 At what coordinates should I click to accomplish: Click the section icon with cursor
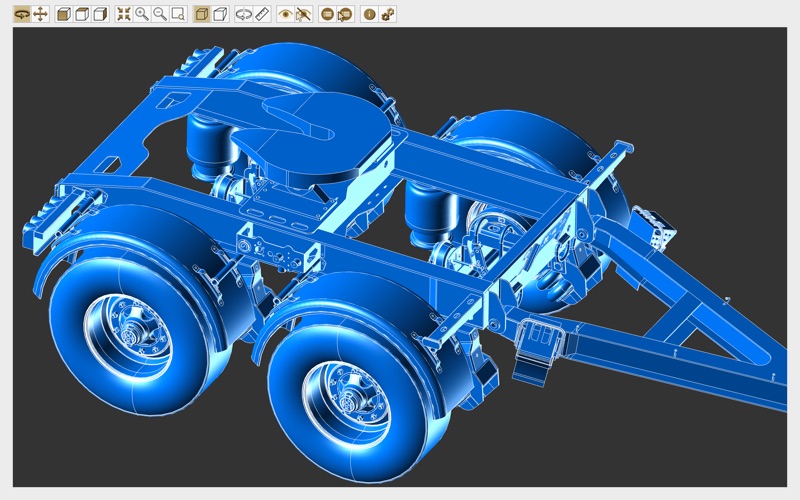point(345,14)
